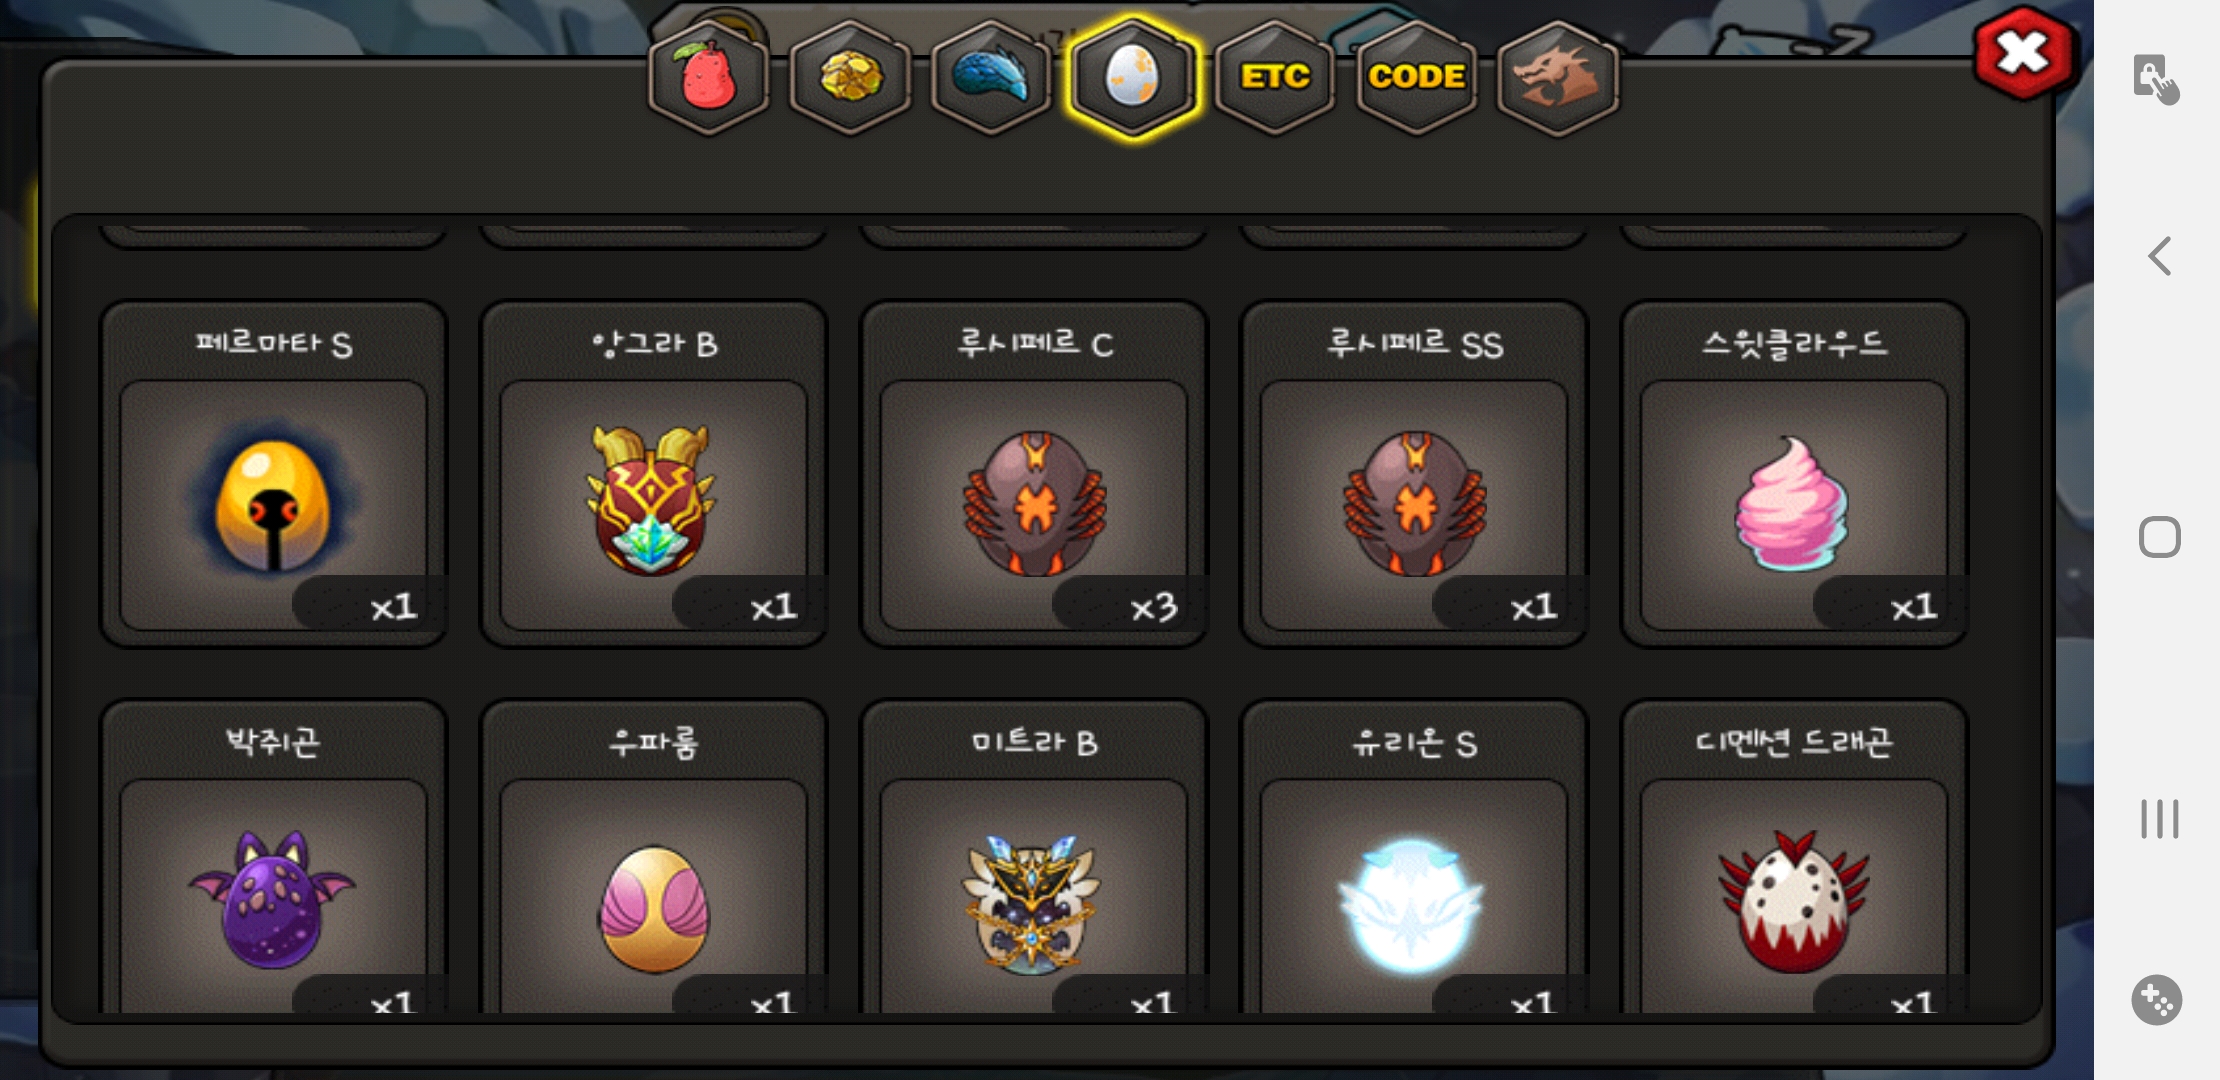Select the egg inventory tab
2220x1080 pixels.
coord(1132,78)
